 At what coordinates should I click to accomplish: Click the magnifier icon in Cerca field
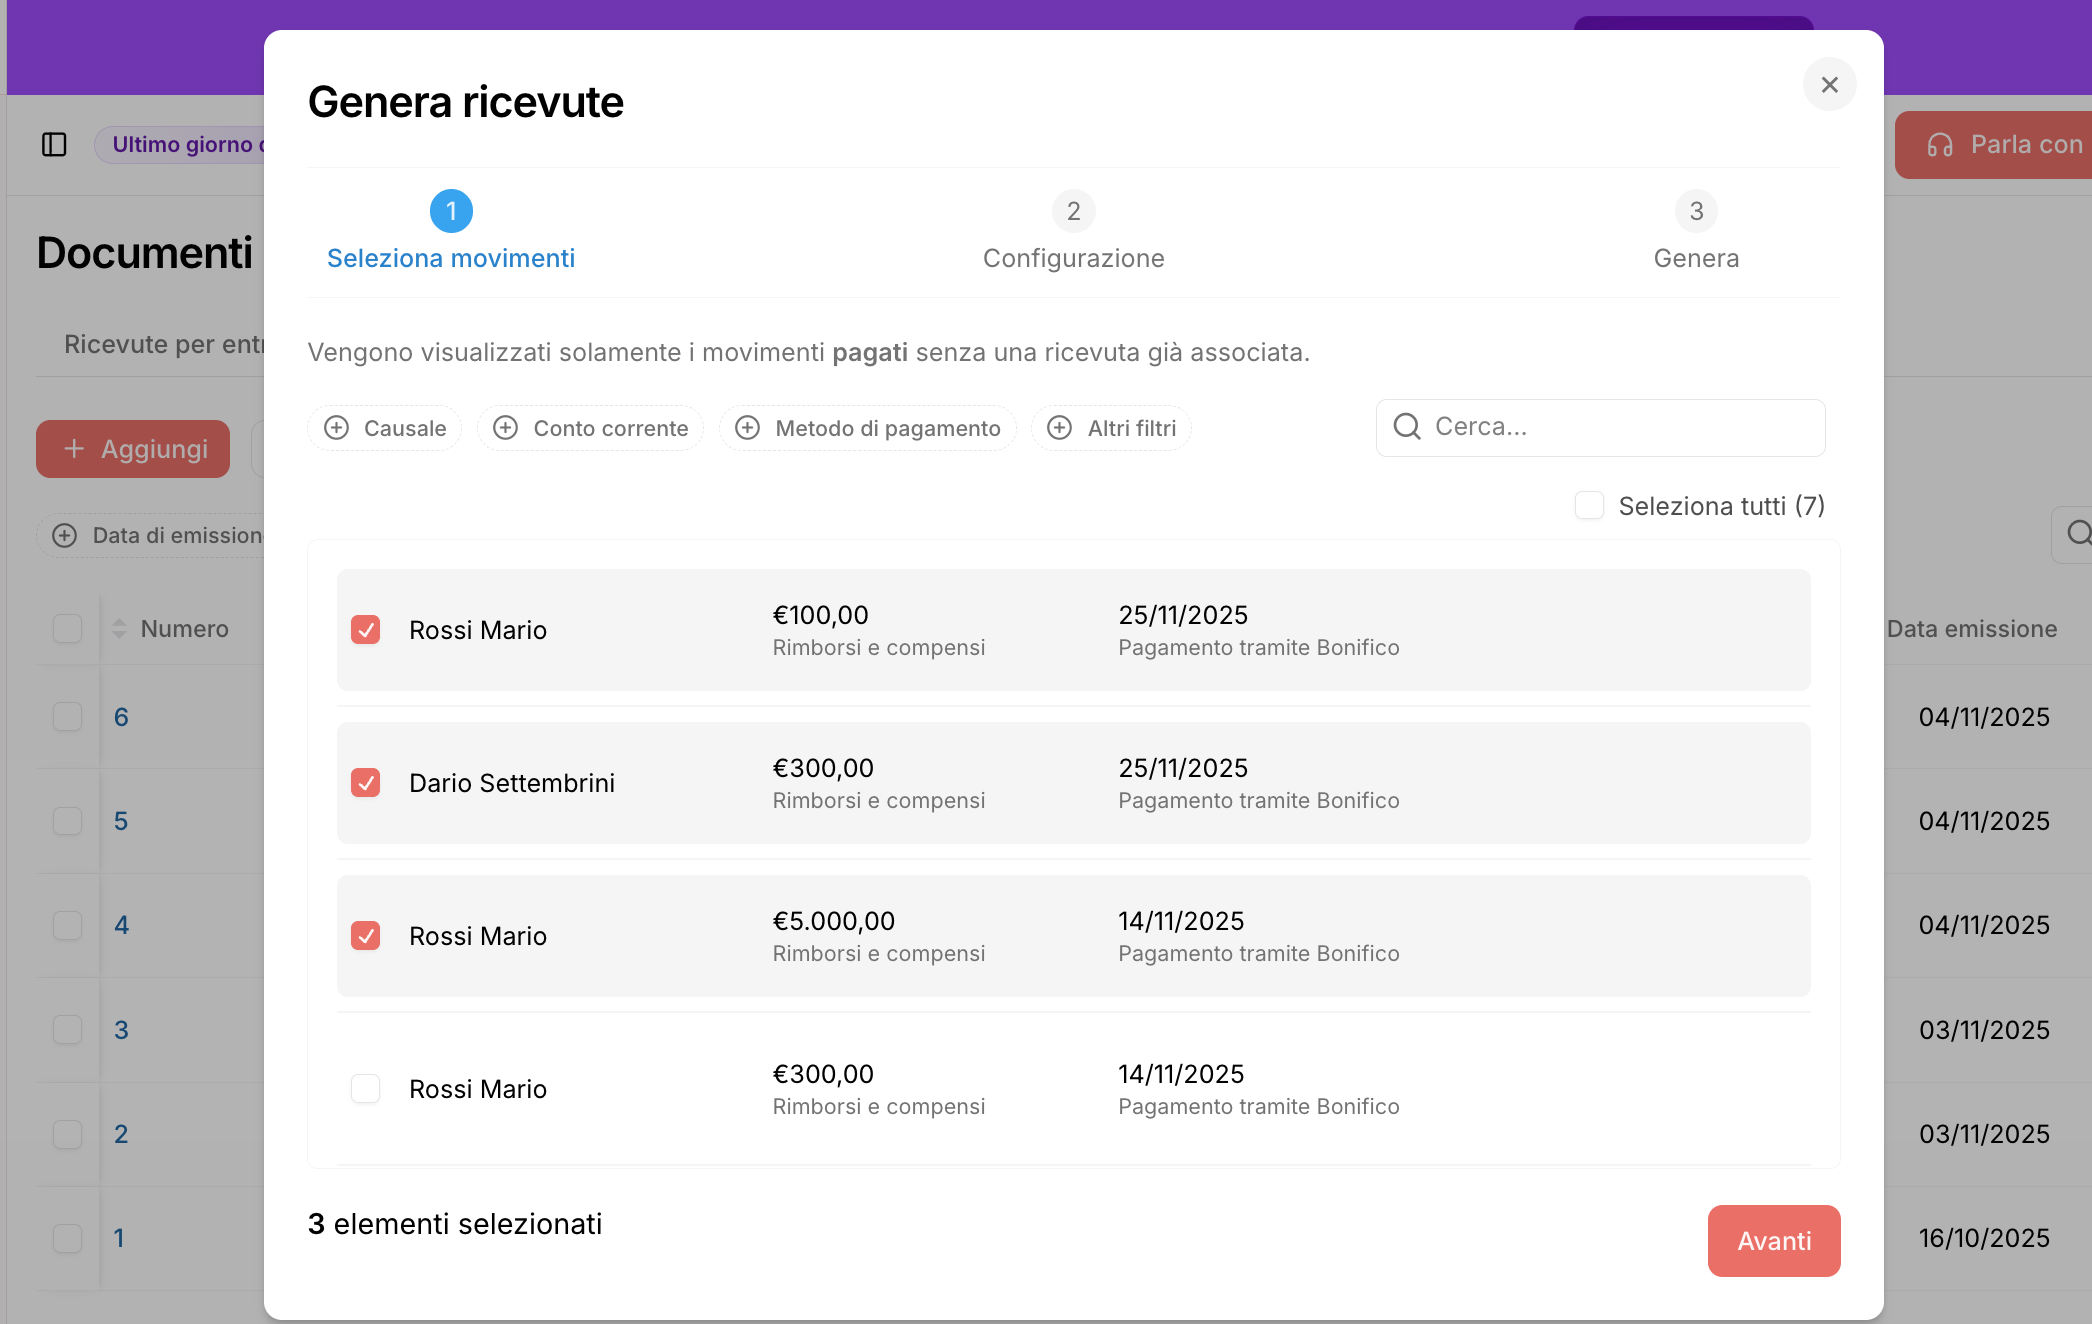(1407, 427)
